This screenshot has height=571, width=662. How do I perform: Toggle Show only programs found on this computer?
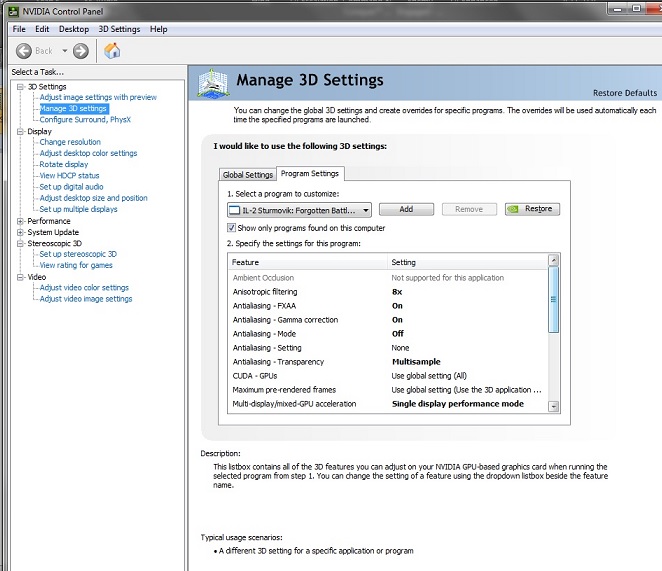[x=231, y=228]
